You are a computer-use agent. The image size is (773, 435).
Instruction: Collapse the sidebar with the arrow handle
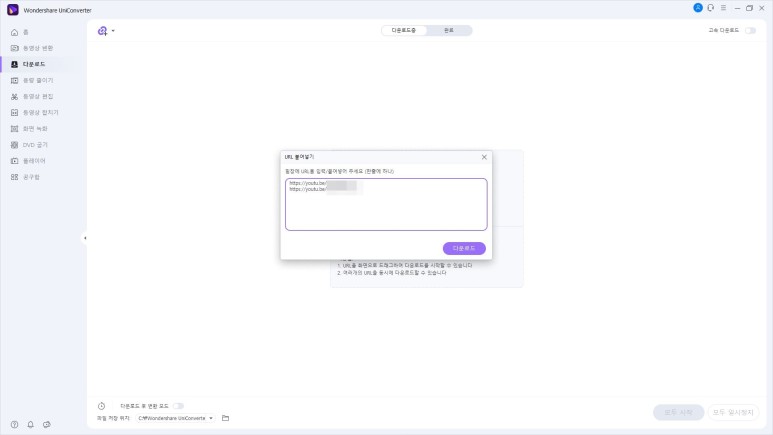(x=85, y=238)
